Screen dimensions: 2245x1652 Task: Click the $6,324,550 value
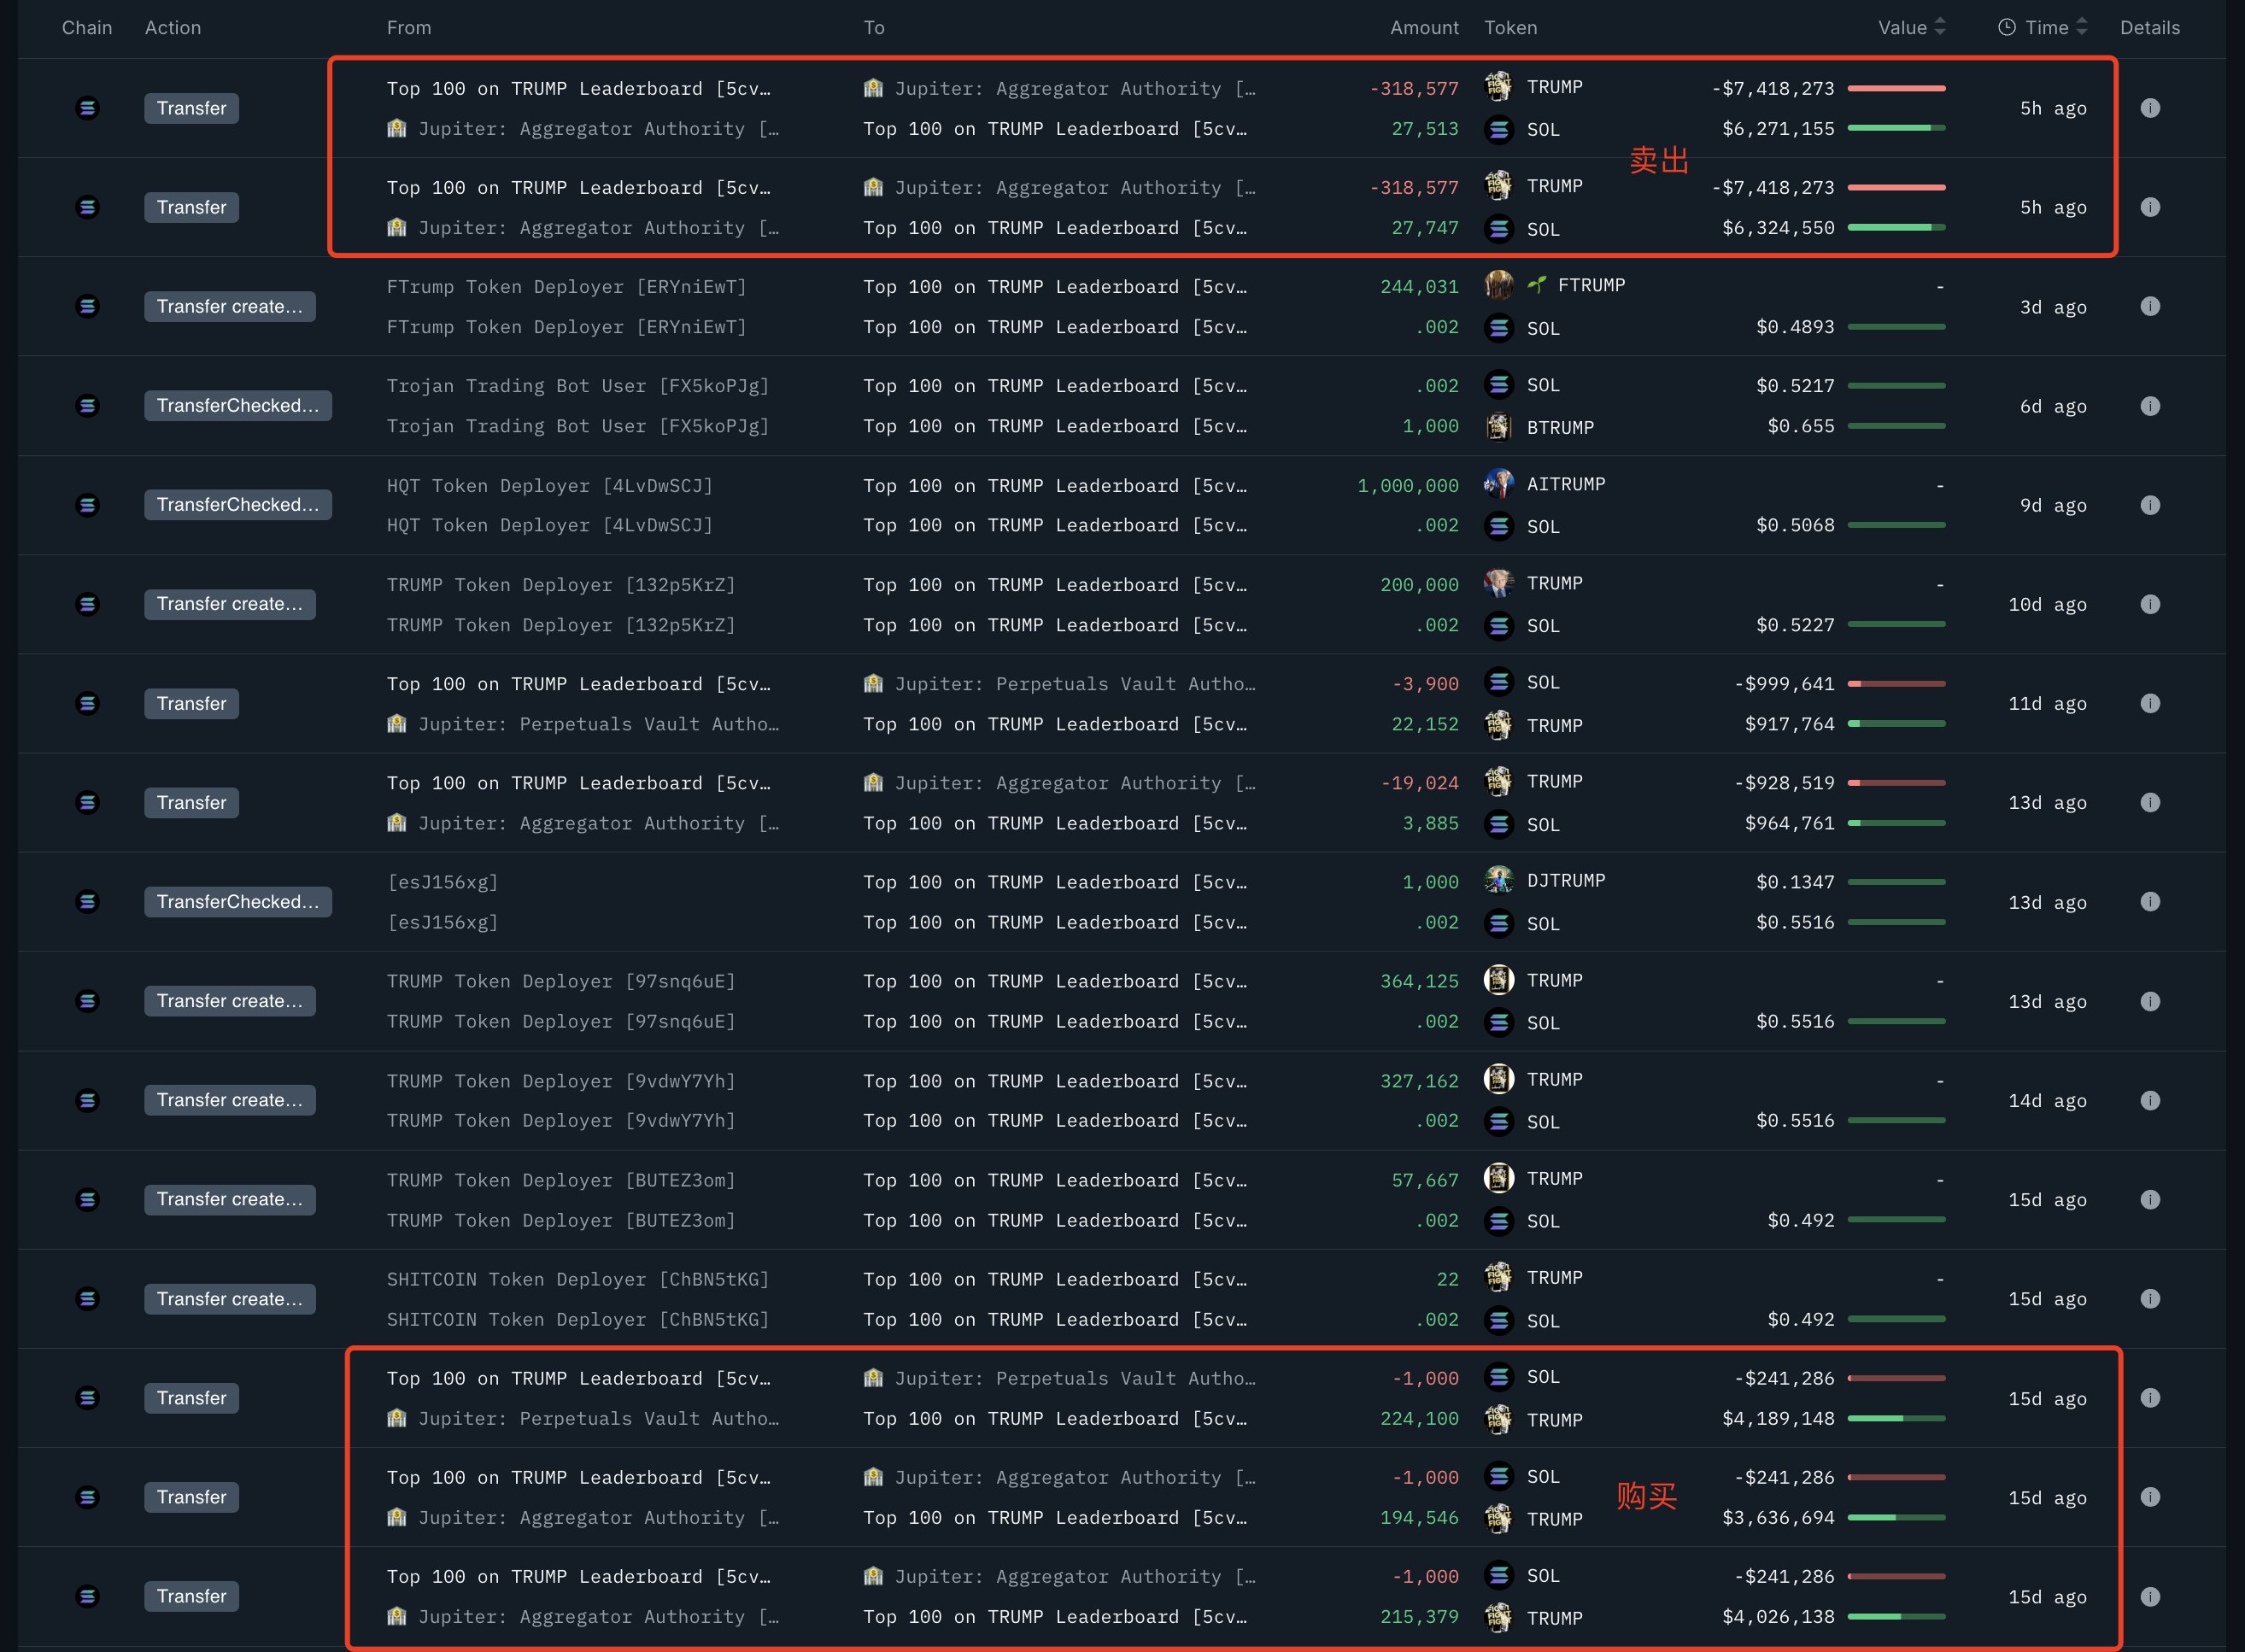pos(1778,228)
